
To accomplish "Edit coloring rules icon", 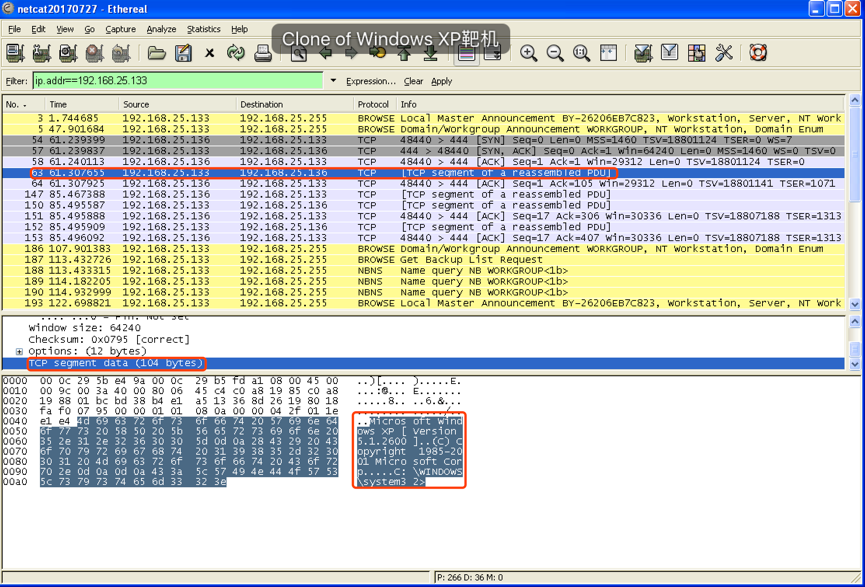I will click(697, 53).
